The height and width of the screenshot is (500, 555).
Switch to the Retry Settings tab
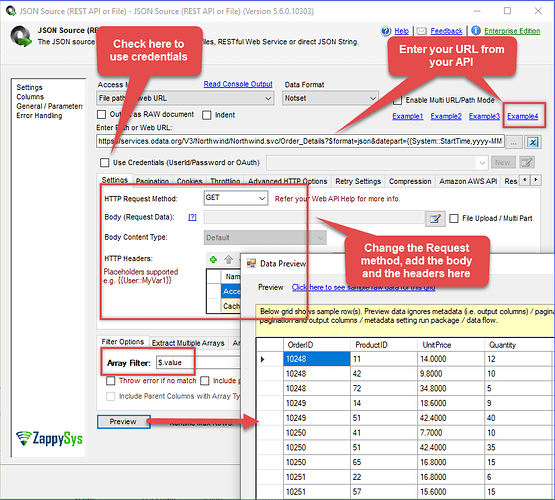coord(358,181)
